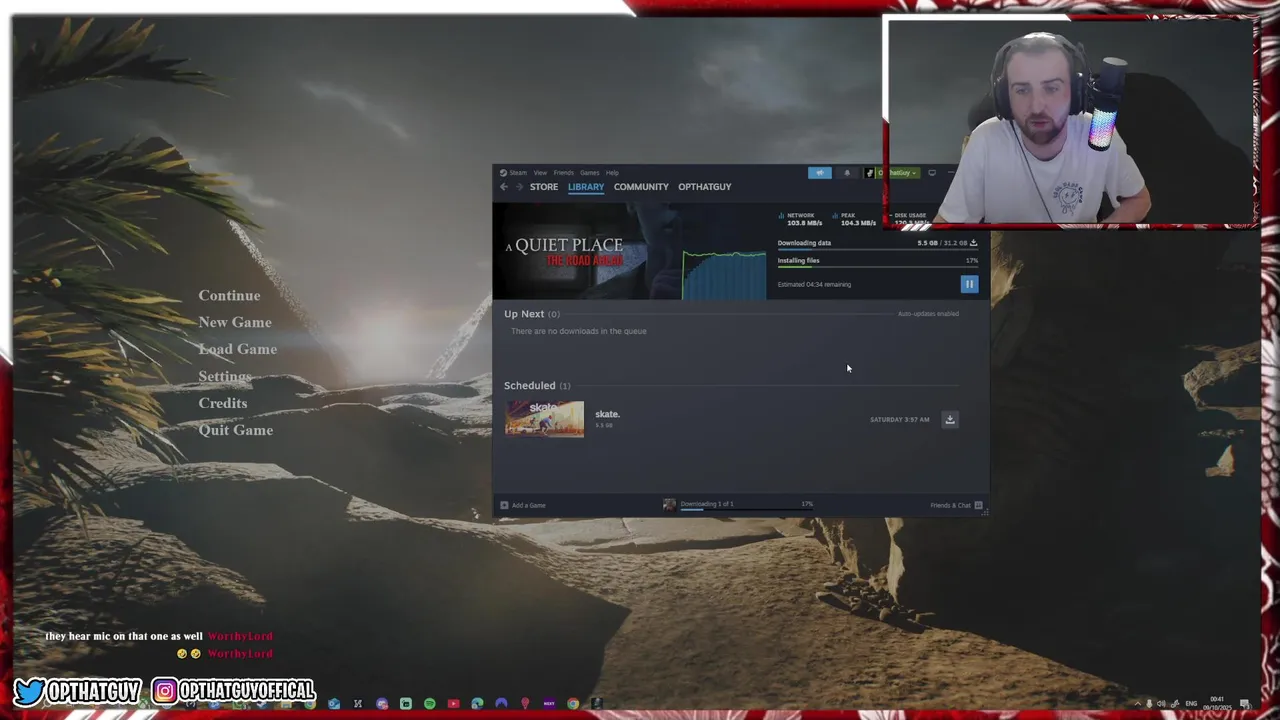Open Friends & Chat
The width and height of the screenshot is (1280, 720).
956,505
